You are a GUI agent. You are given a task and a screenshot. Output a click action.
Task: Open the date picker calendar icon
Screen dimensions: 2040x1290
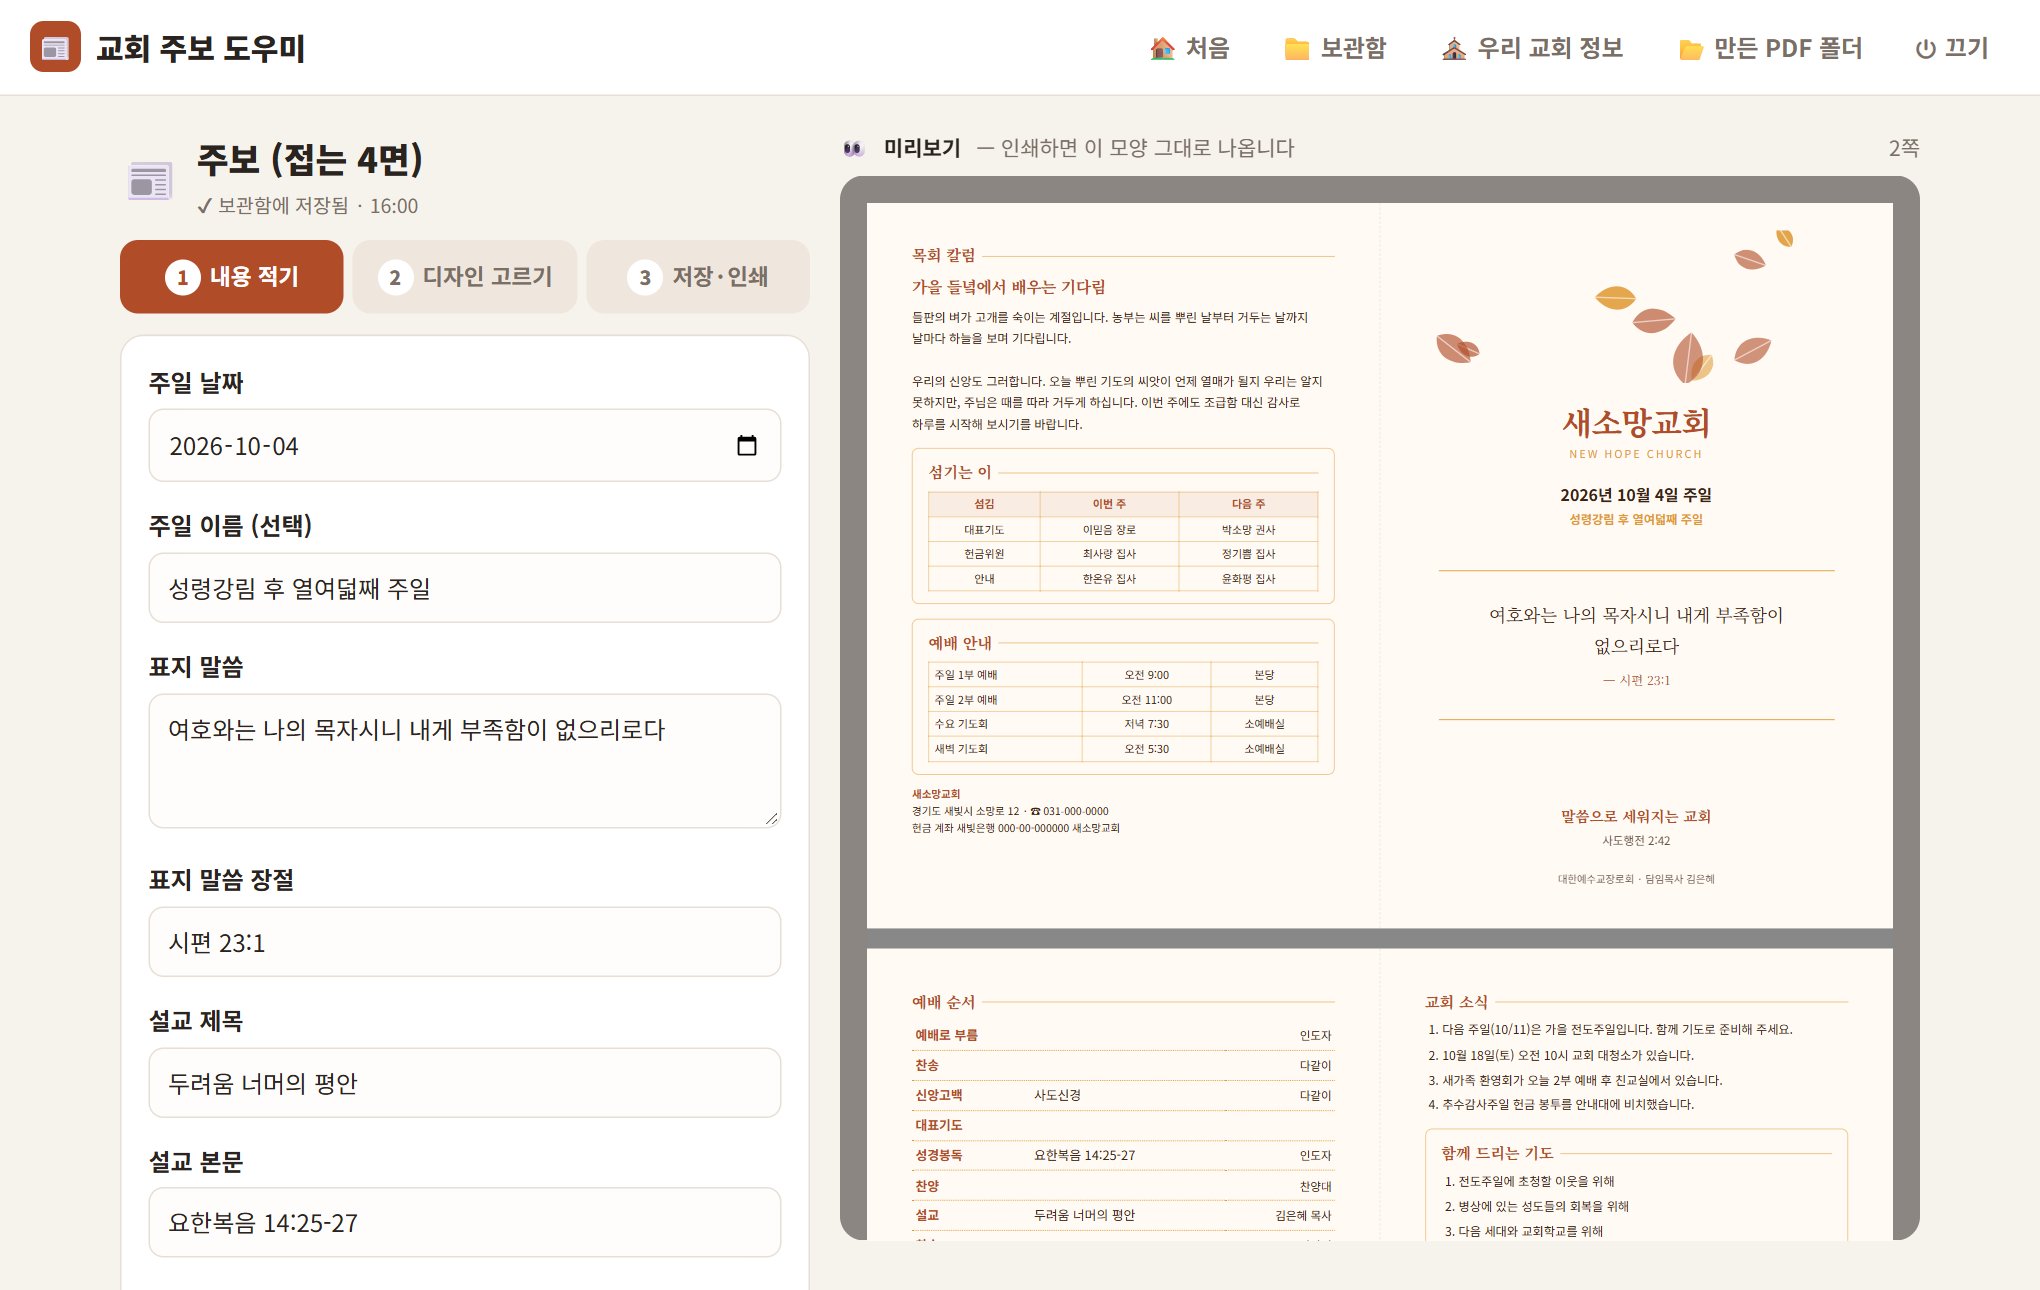(x=746, y=445)
